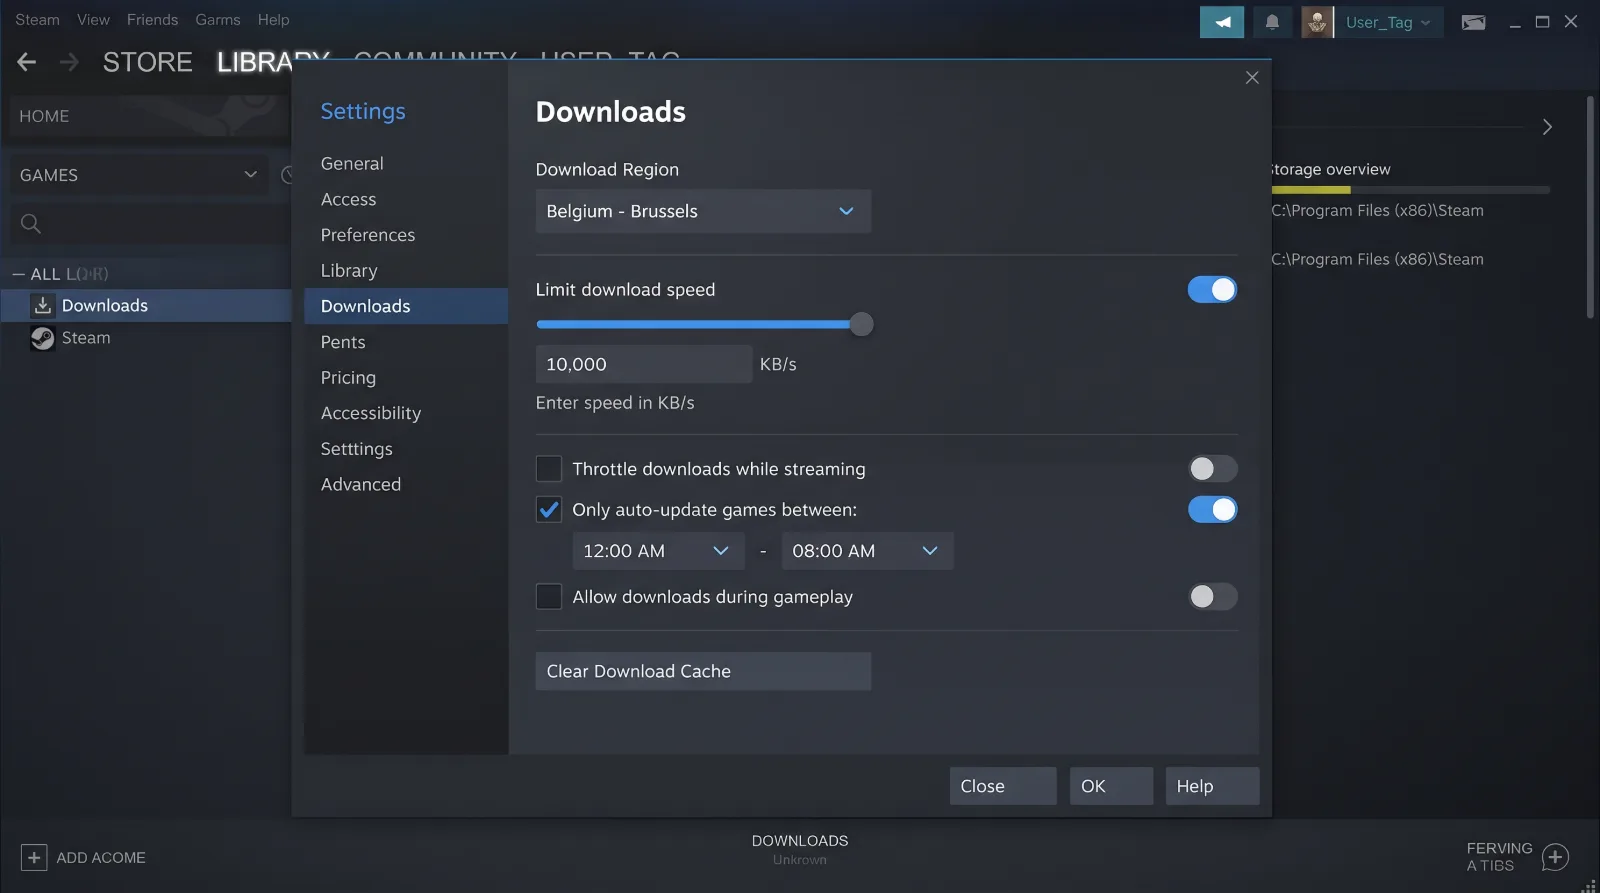Collapse the ALL library category
Image resolution: width=1600 pixels, height=893 pixels.
[x=19, y=274]
